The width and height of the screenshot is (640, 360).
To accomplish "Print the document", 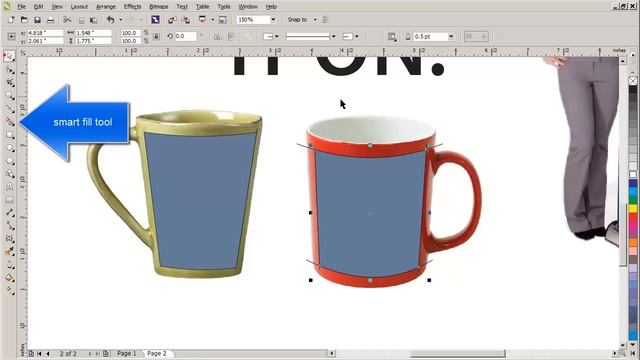I will (x=50, y=20).
